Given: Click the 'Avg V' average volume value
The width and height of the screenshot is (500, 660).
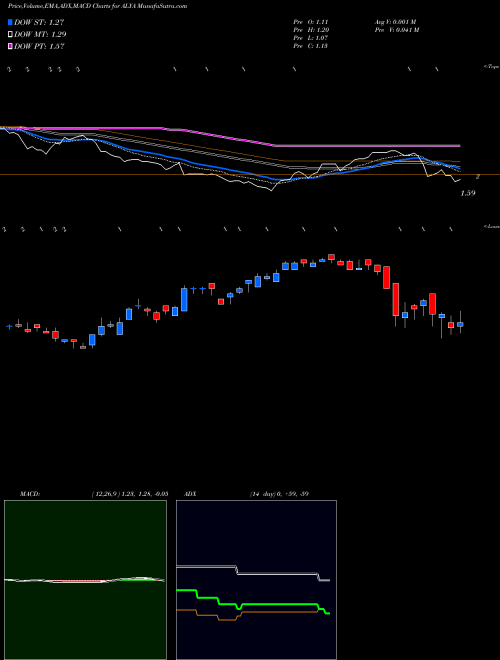Looking at the screenshot, I should click(394, 21).
